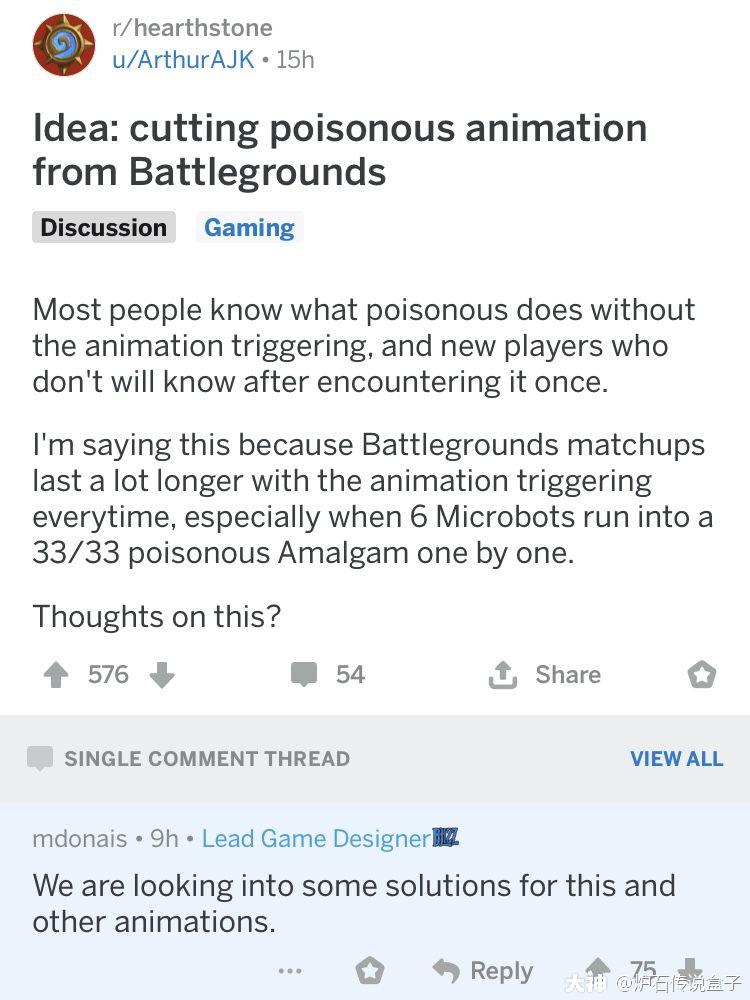
Task: Open mdonais user profile
Action: [x=80, y=838]
